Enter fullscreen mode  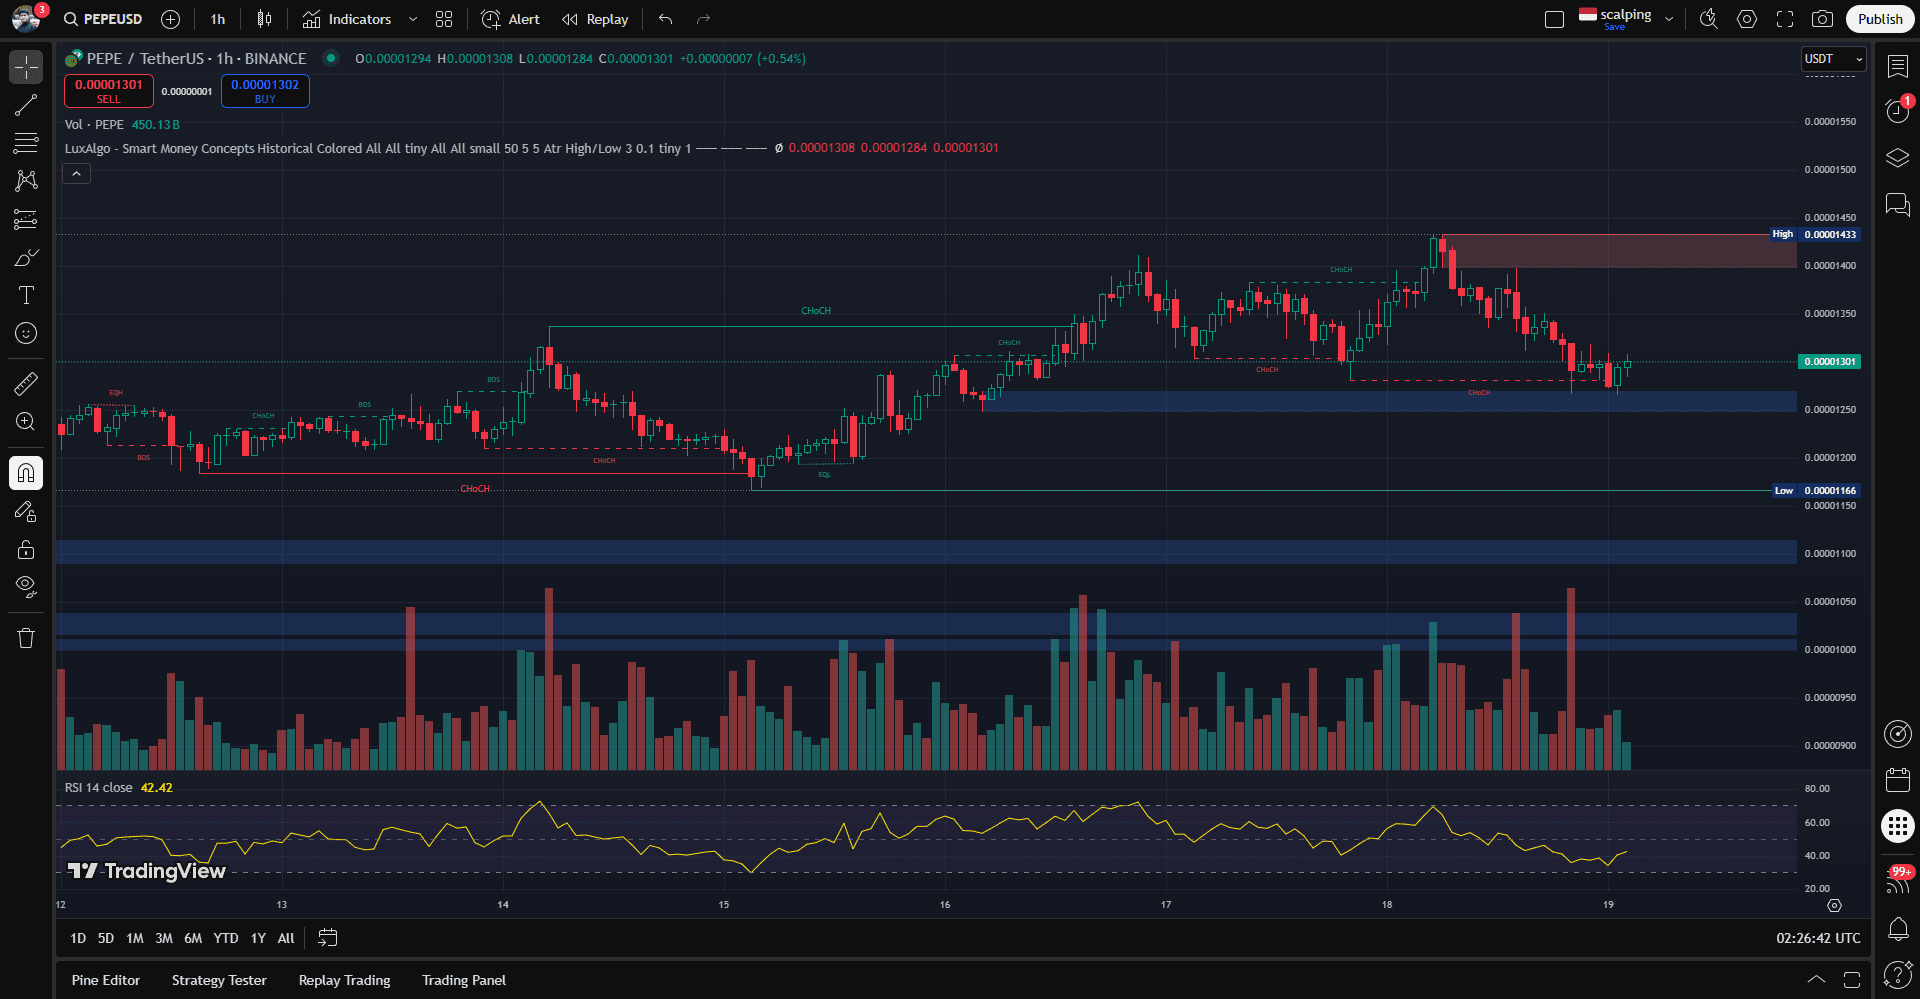[1785, 19]
